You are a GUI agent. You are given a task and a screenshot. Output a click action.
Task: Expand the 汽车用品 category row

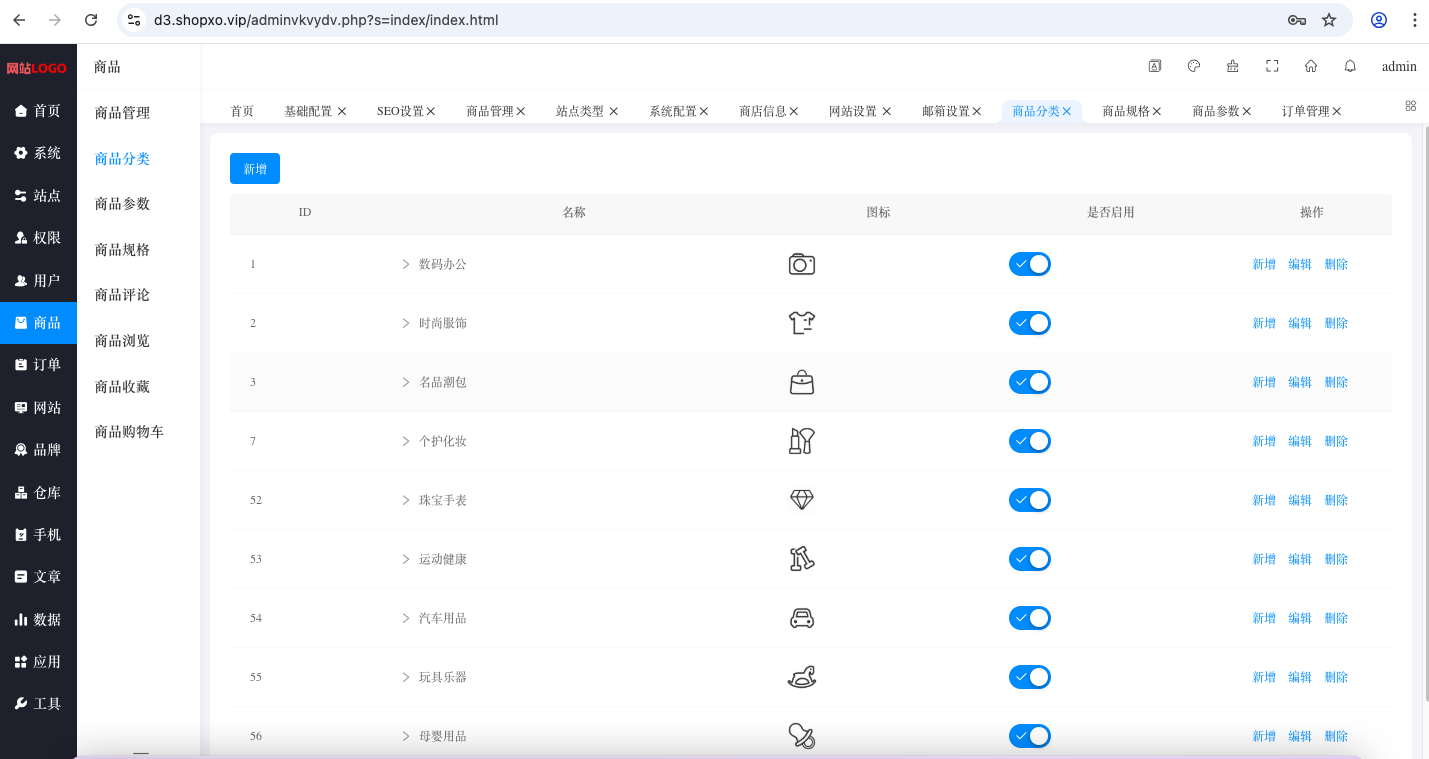click(x=406, y=618)
